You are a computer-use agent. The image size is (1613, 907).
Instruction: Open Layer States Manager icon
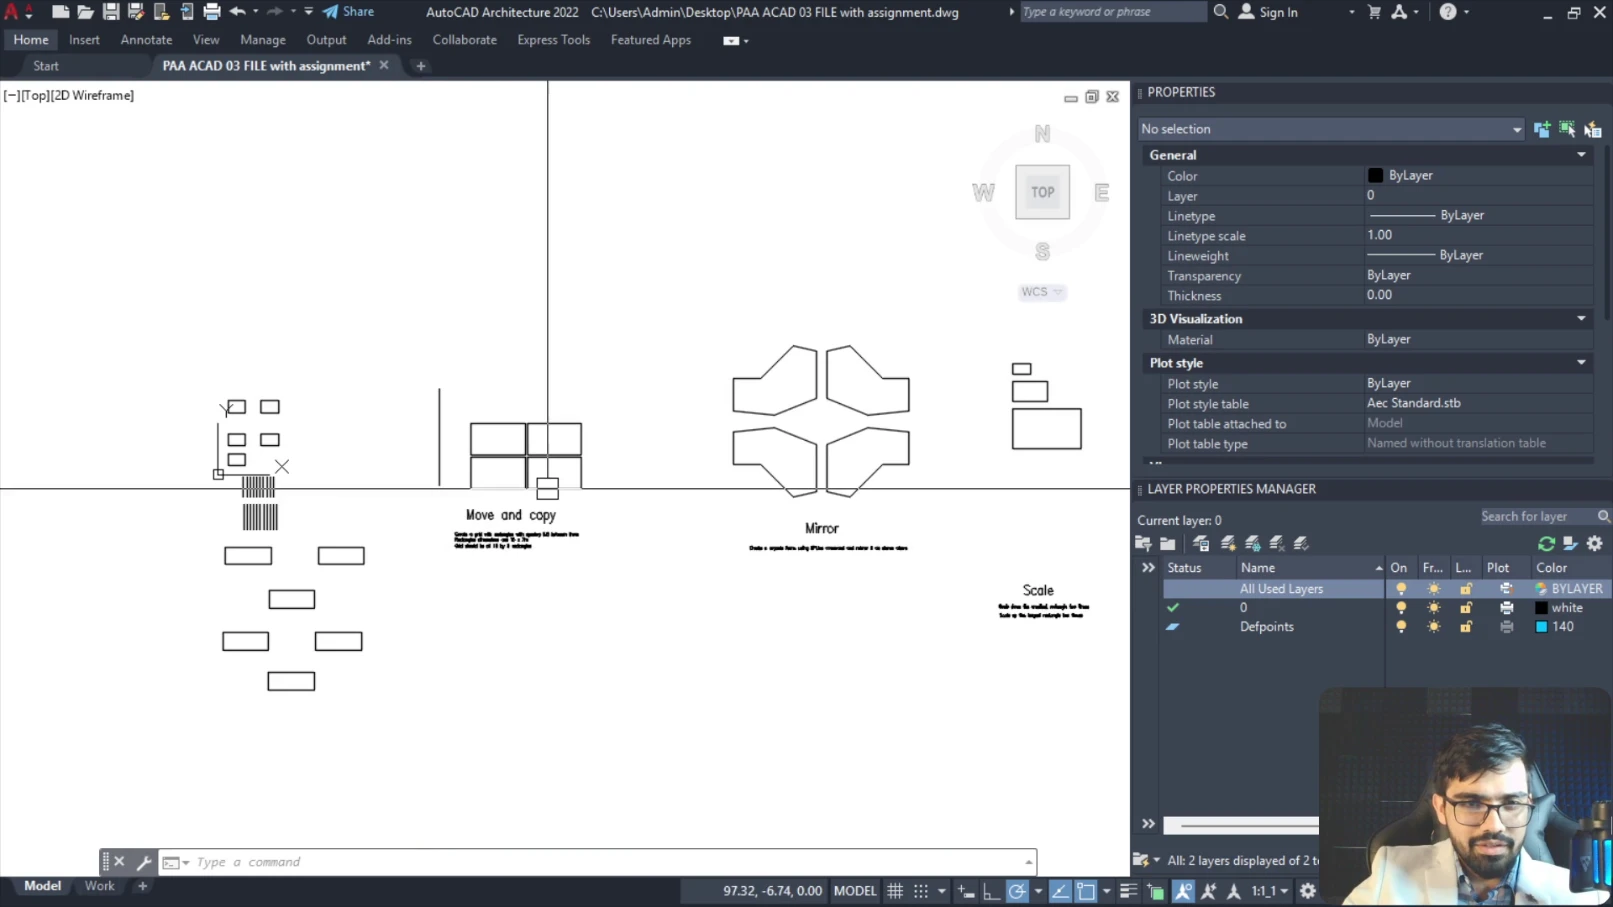(1201, 543)
